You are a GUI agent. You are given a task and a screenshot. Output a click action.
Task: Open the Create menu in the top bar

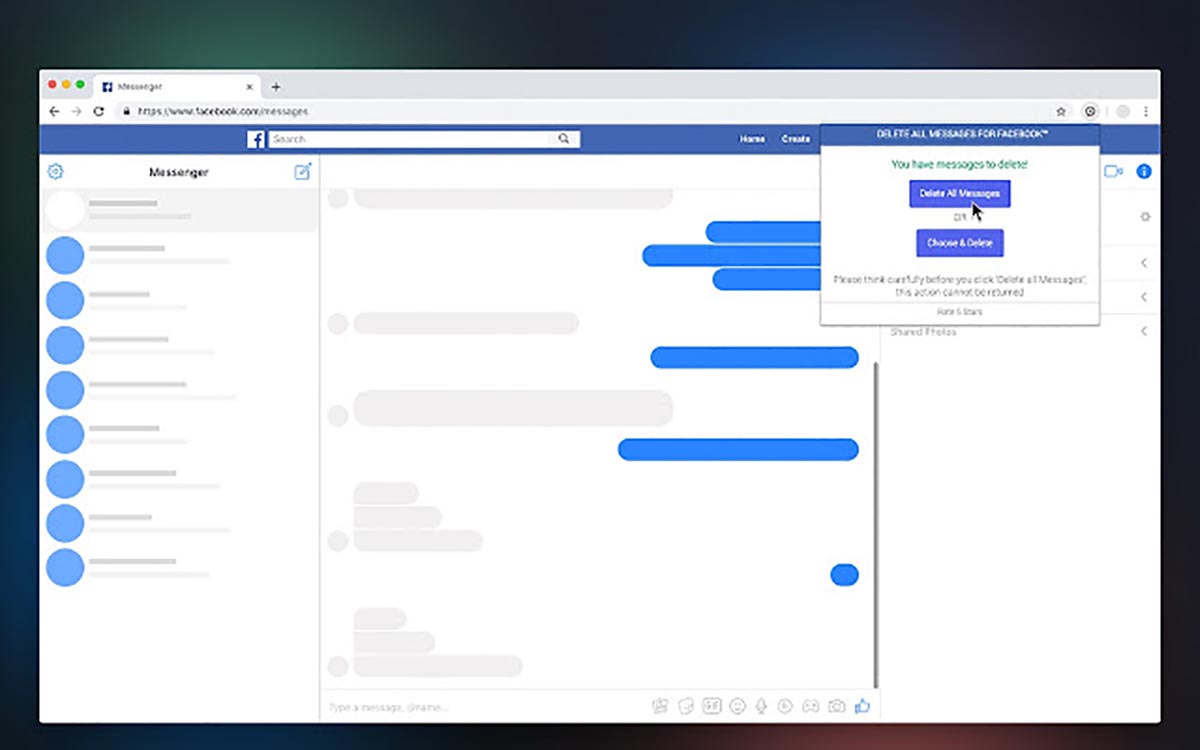click(x=796, y=139)
